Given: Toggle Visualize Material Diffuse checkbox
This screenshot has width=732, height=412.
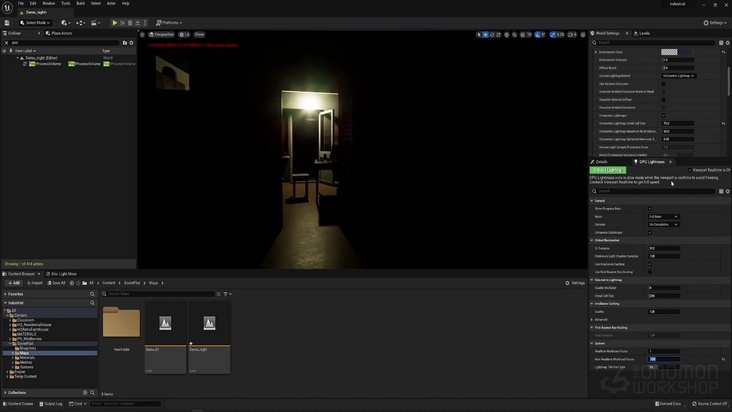Looking at the screenshot, I should pyautogui.click(x=663, y=99).
